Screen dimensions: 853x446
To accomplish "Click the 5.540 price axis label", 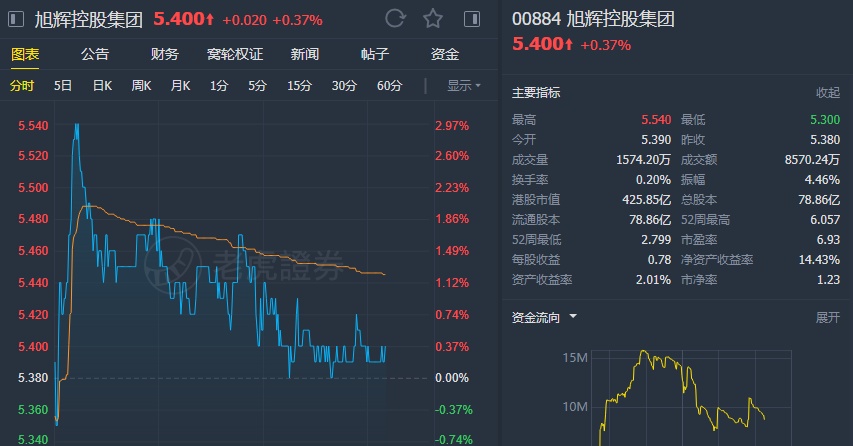I will pos(33,126).
